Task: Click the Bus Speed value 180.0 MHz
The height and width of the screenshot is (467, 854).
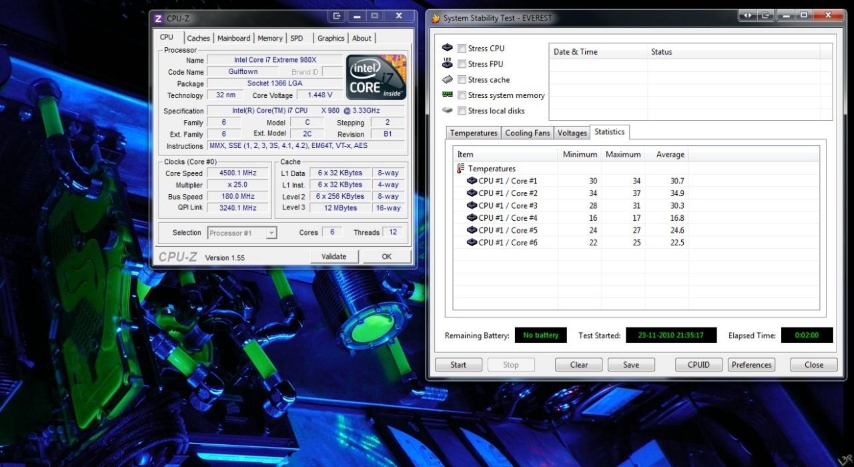Action: click(237, 196)
